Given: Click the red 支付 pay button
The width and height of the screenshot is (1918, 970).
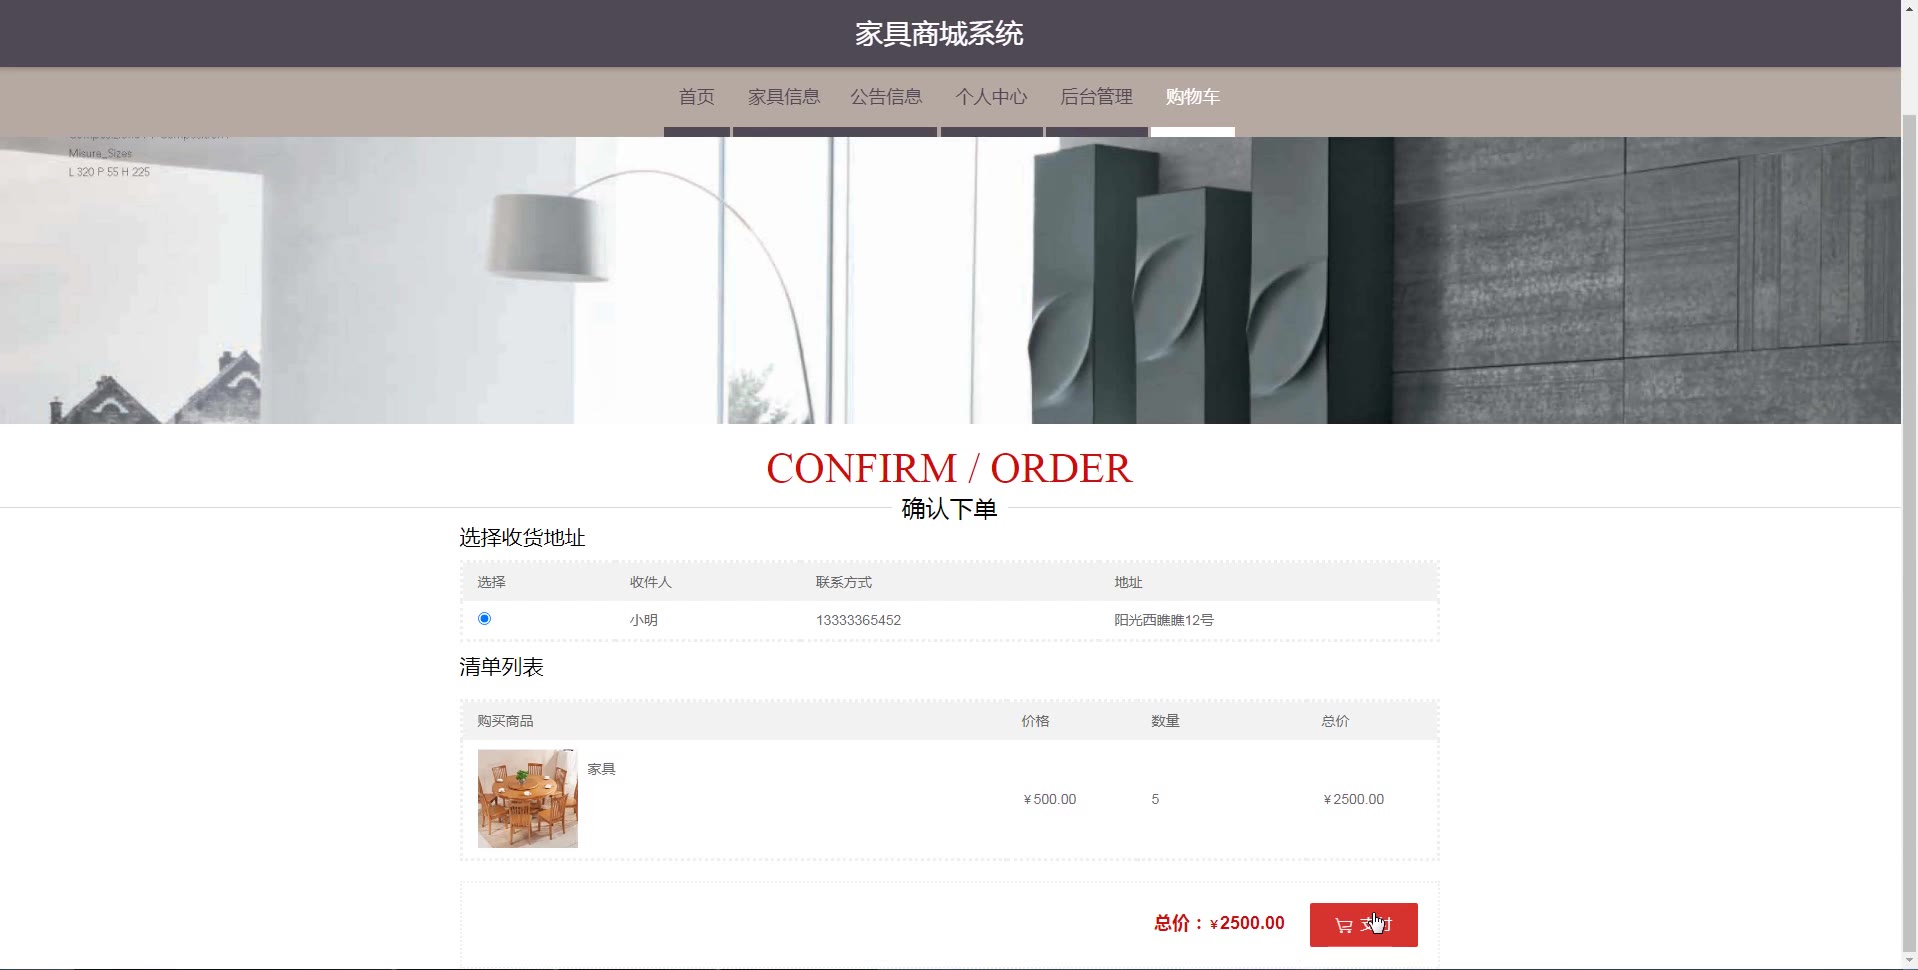Looking at the screenshot, I should coord(1363,925).
